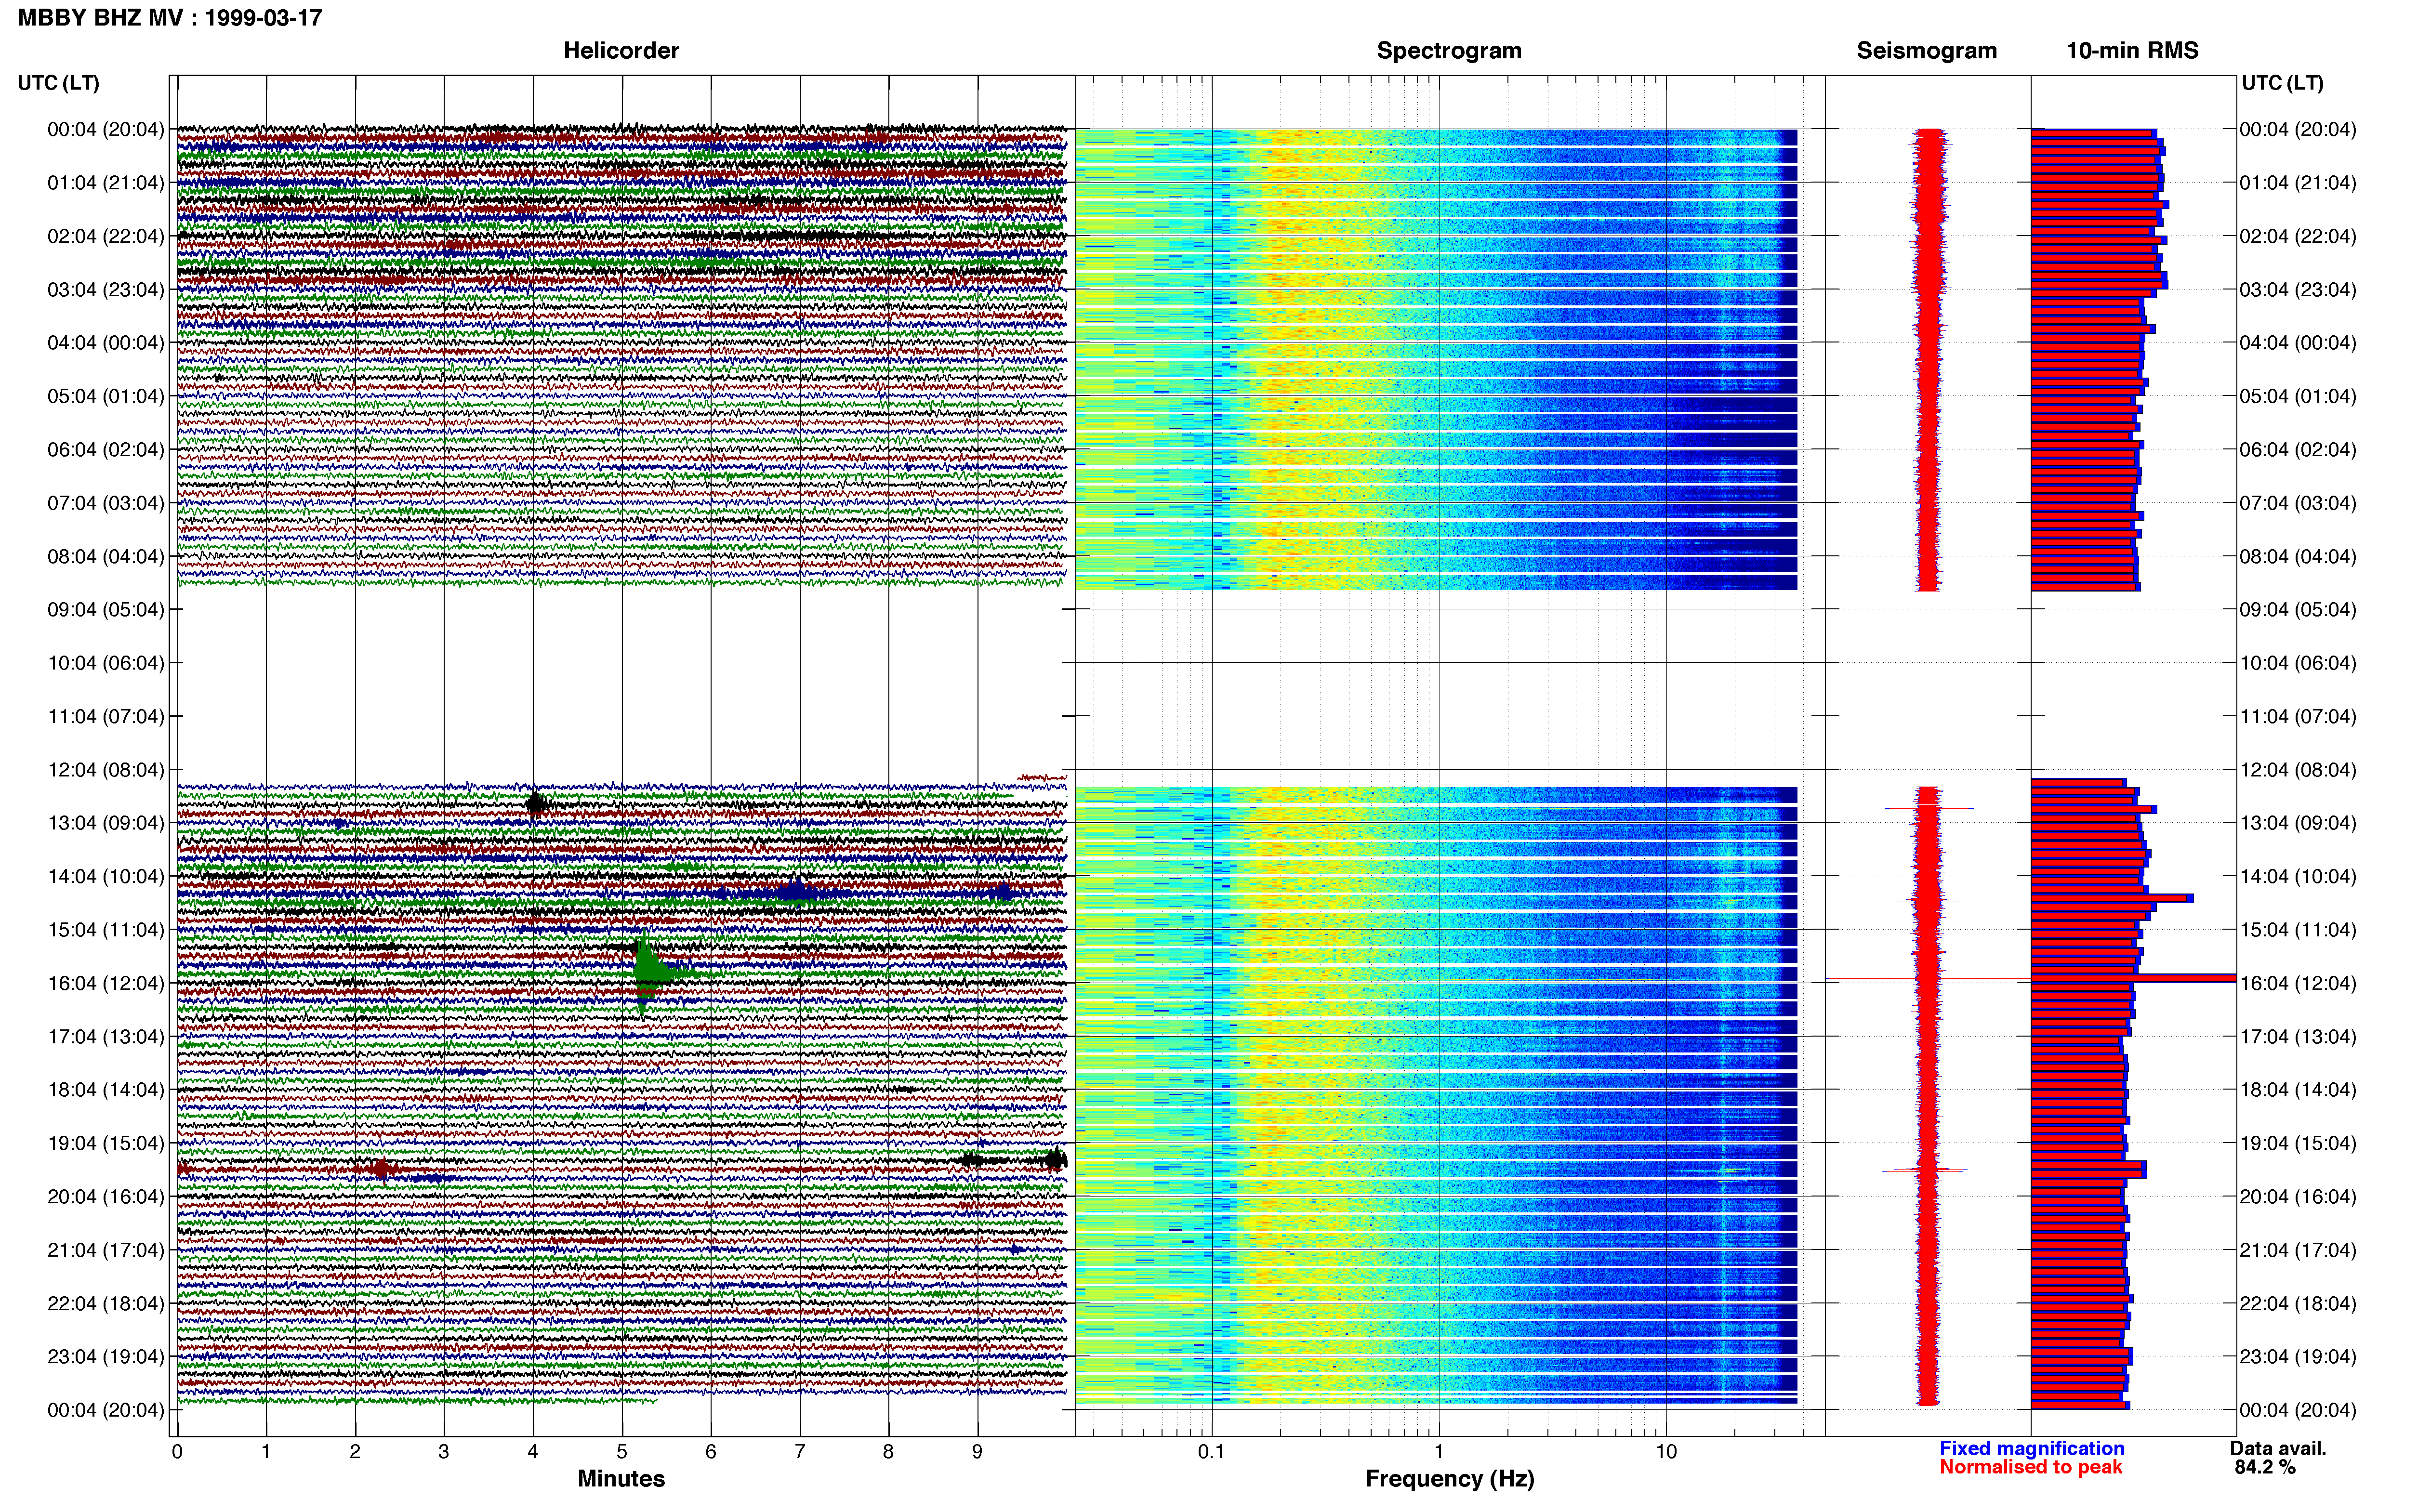Click the 'Data avail.' label
Viewport: 2418px width, 1512px height.
point(2278,1448)
